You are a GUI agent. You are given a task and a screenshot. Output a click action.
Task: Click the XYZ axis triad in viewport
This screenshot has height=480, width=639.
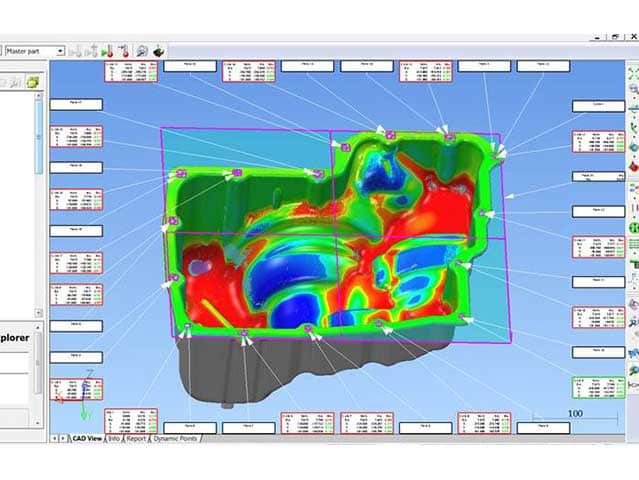87,400
